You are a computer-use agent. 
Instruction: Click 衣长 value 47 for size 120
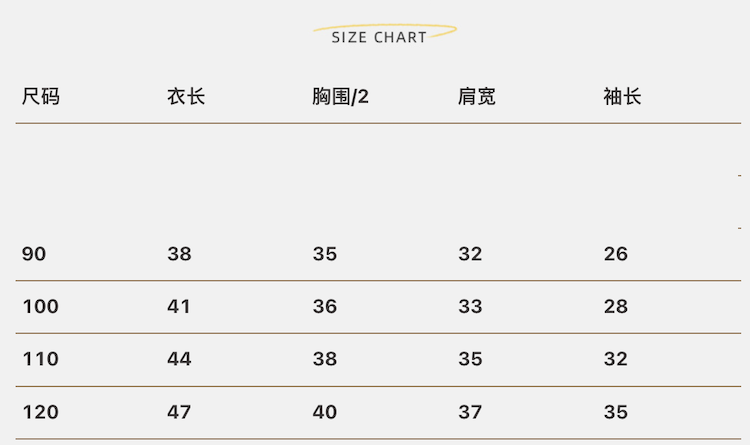point(179,412)
